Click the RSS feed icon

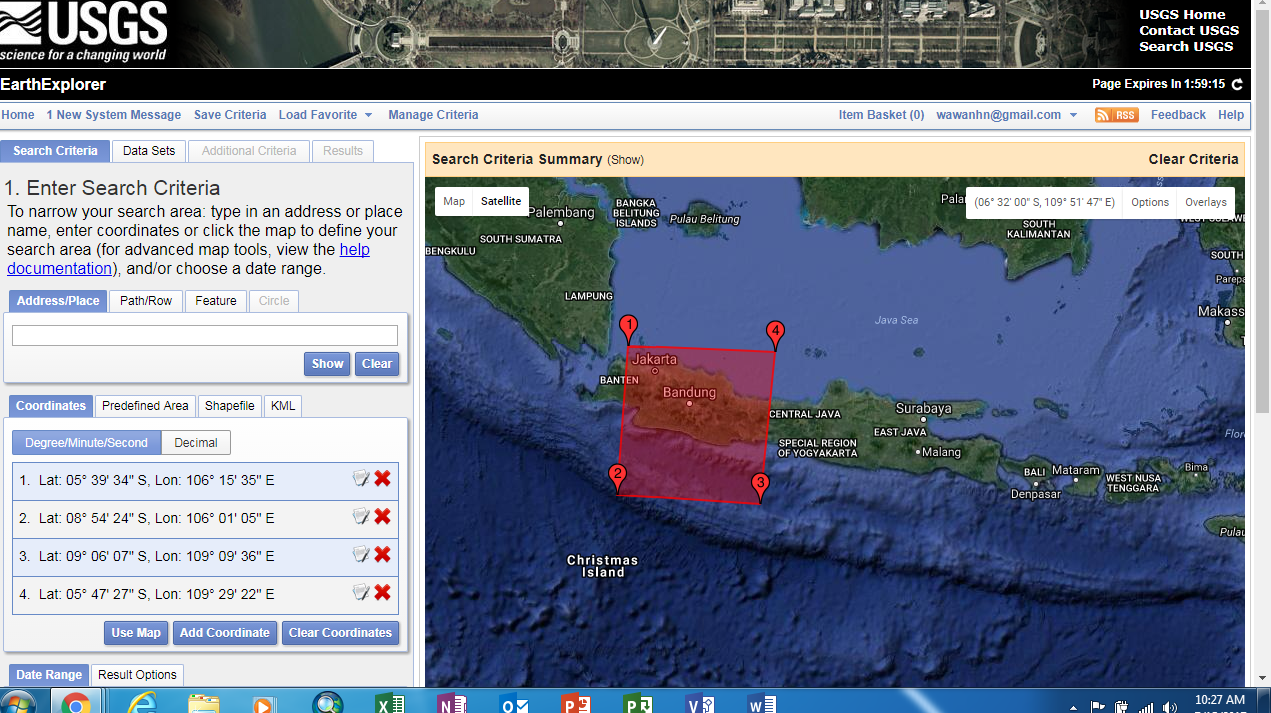point(1115,115)
